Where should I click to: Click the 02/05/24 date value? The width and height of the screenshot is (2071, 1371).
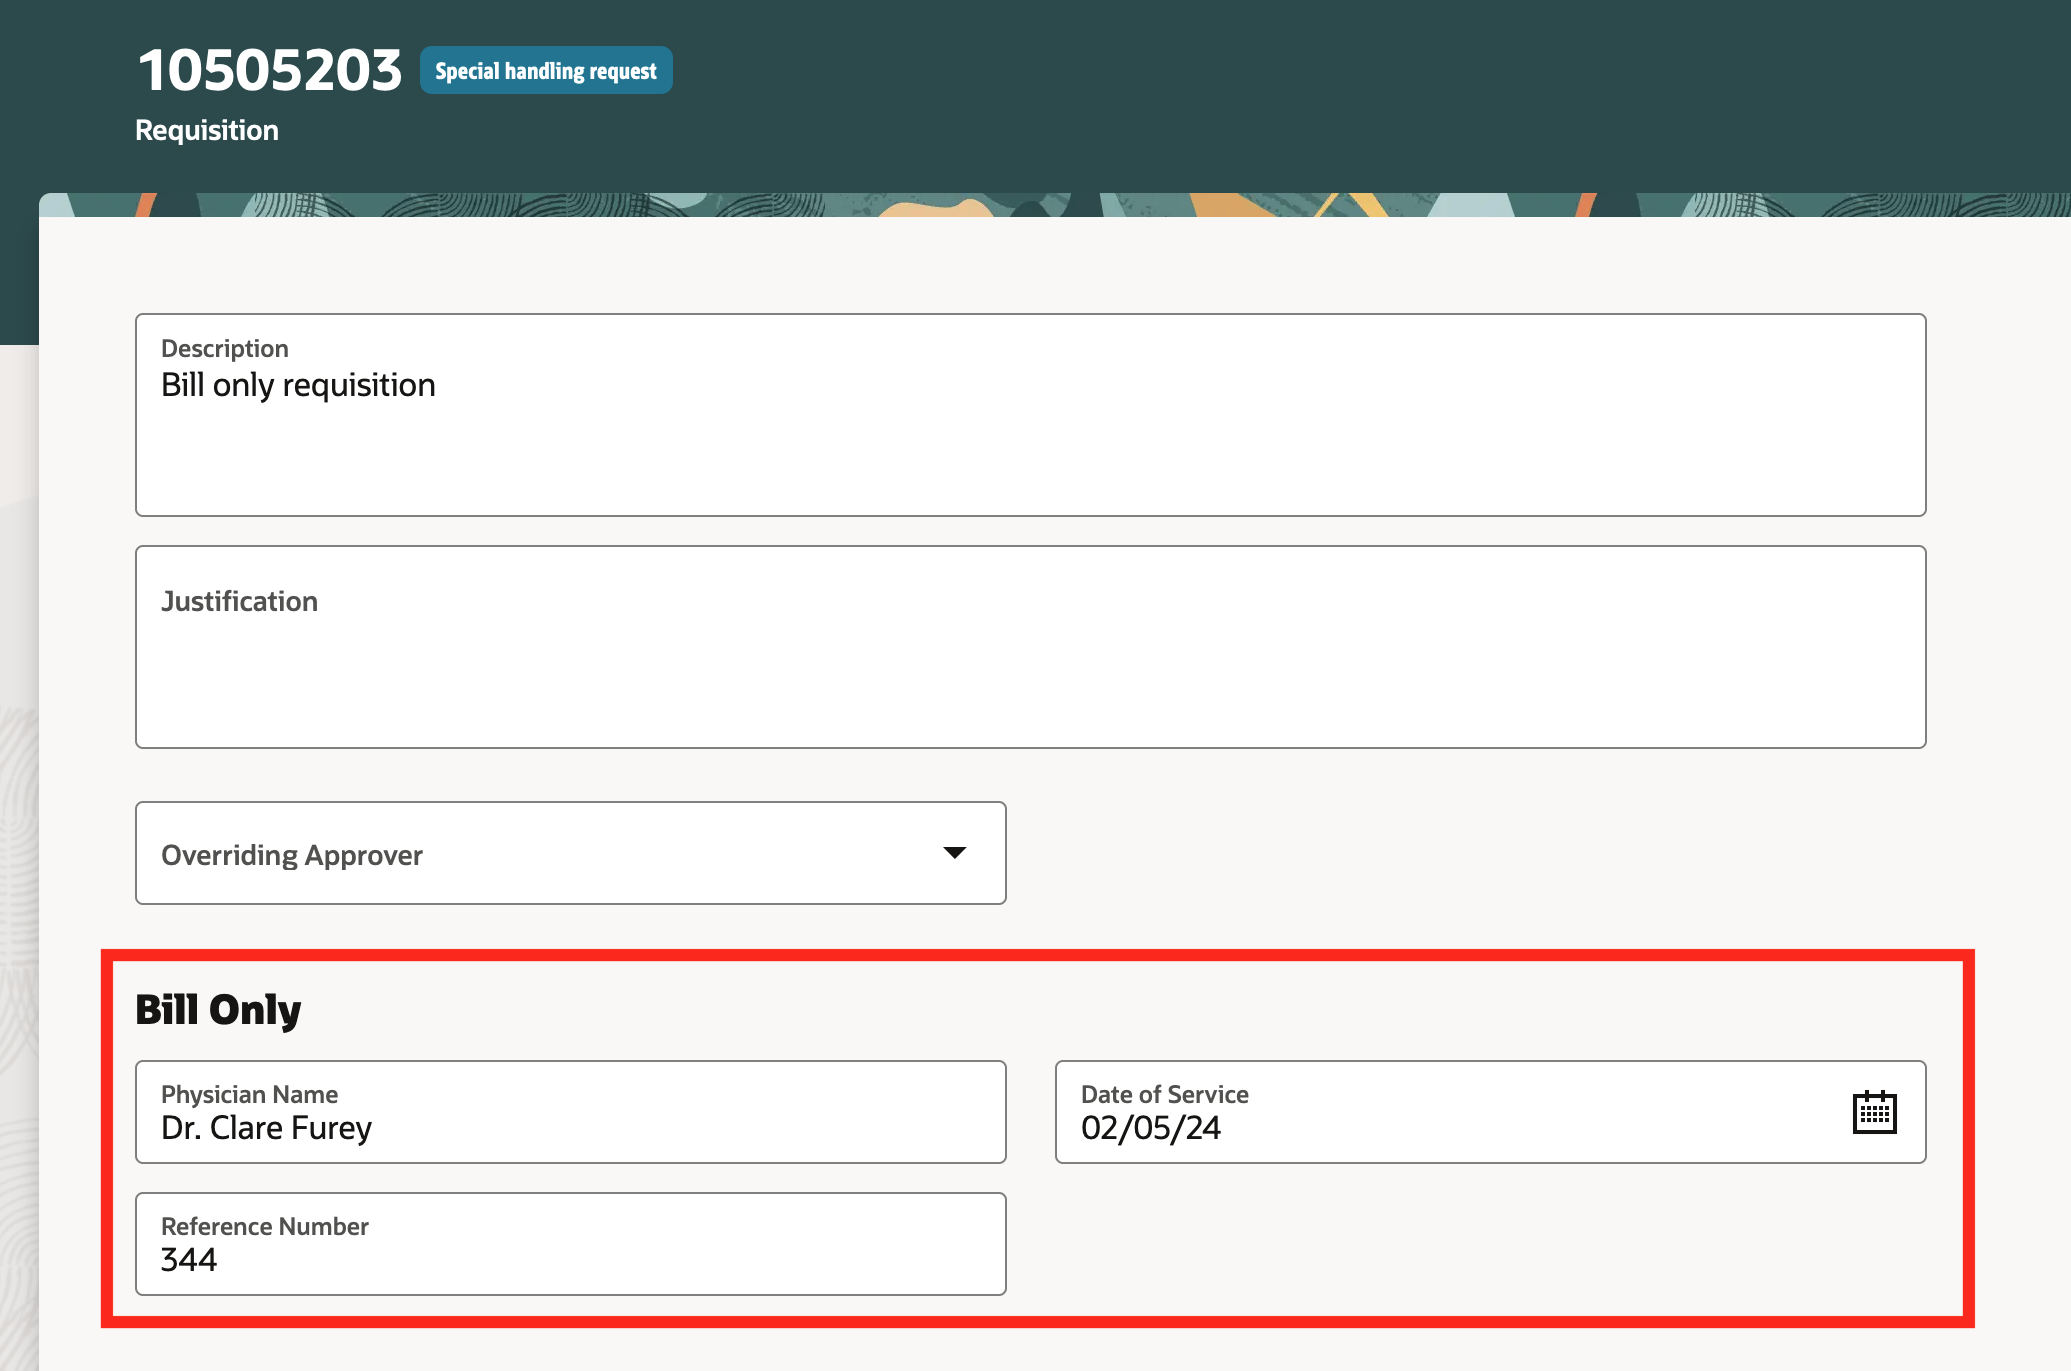tap(1150, 1128)
